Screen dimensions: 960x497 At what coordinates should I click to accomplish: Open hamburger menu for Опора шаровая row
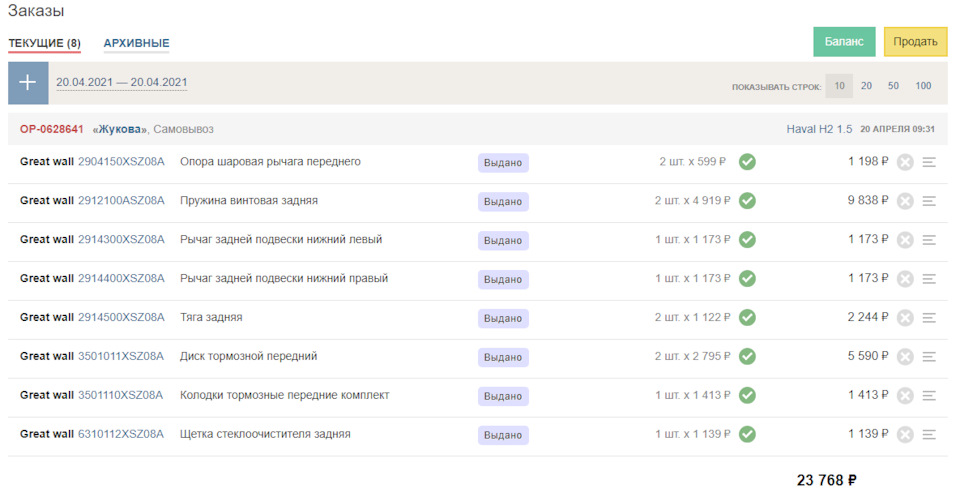pyautogui.click(x=929, y=162)
